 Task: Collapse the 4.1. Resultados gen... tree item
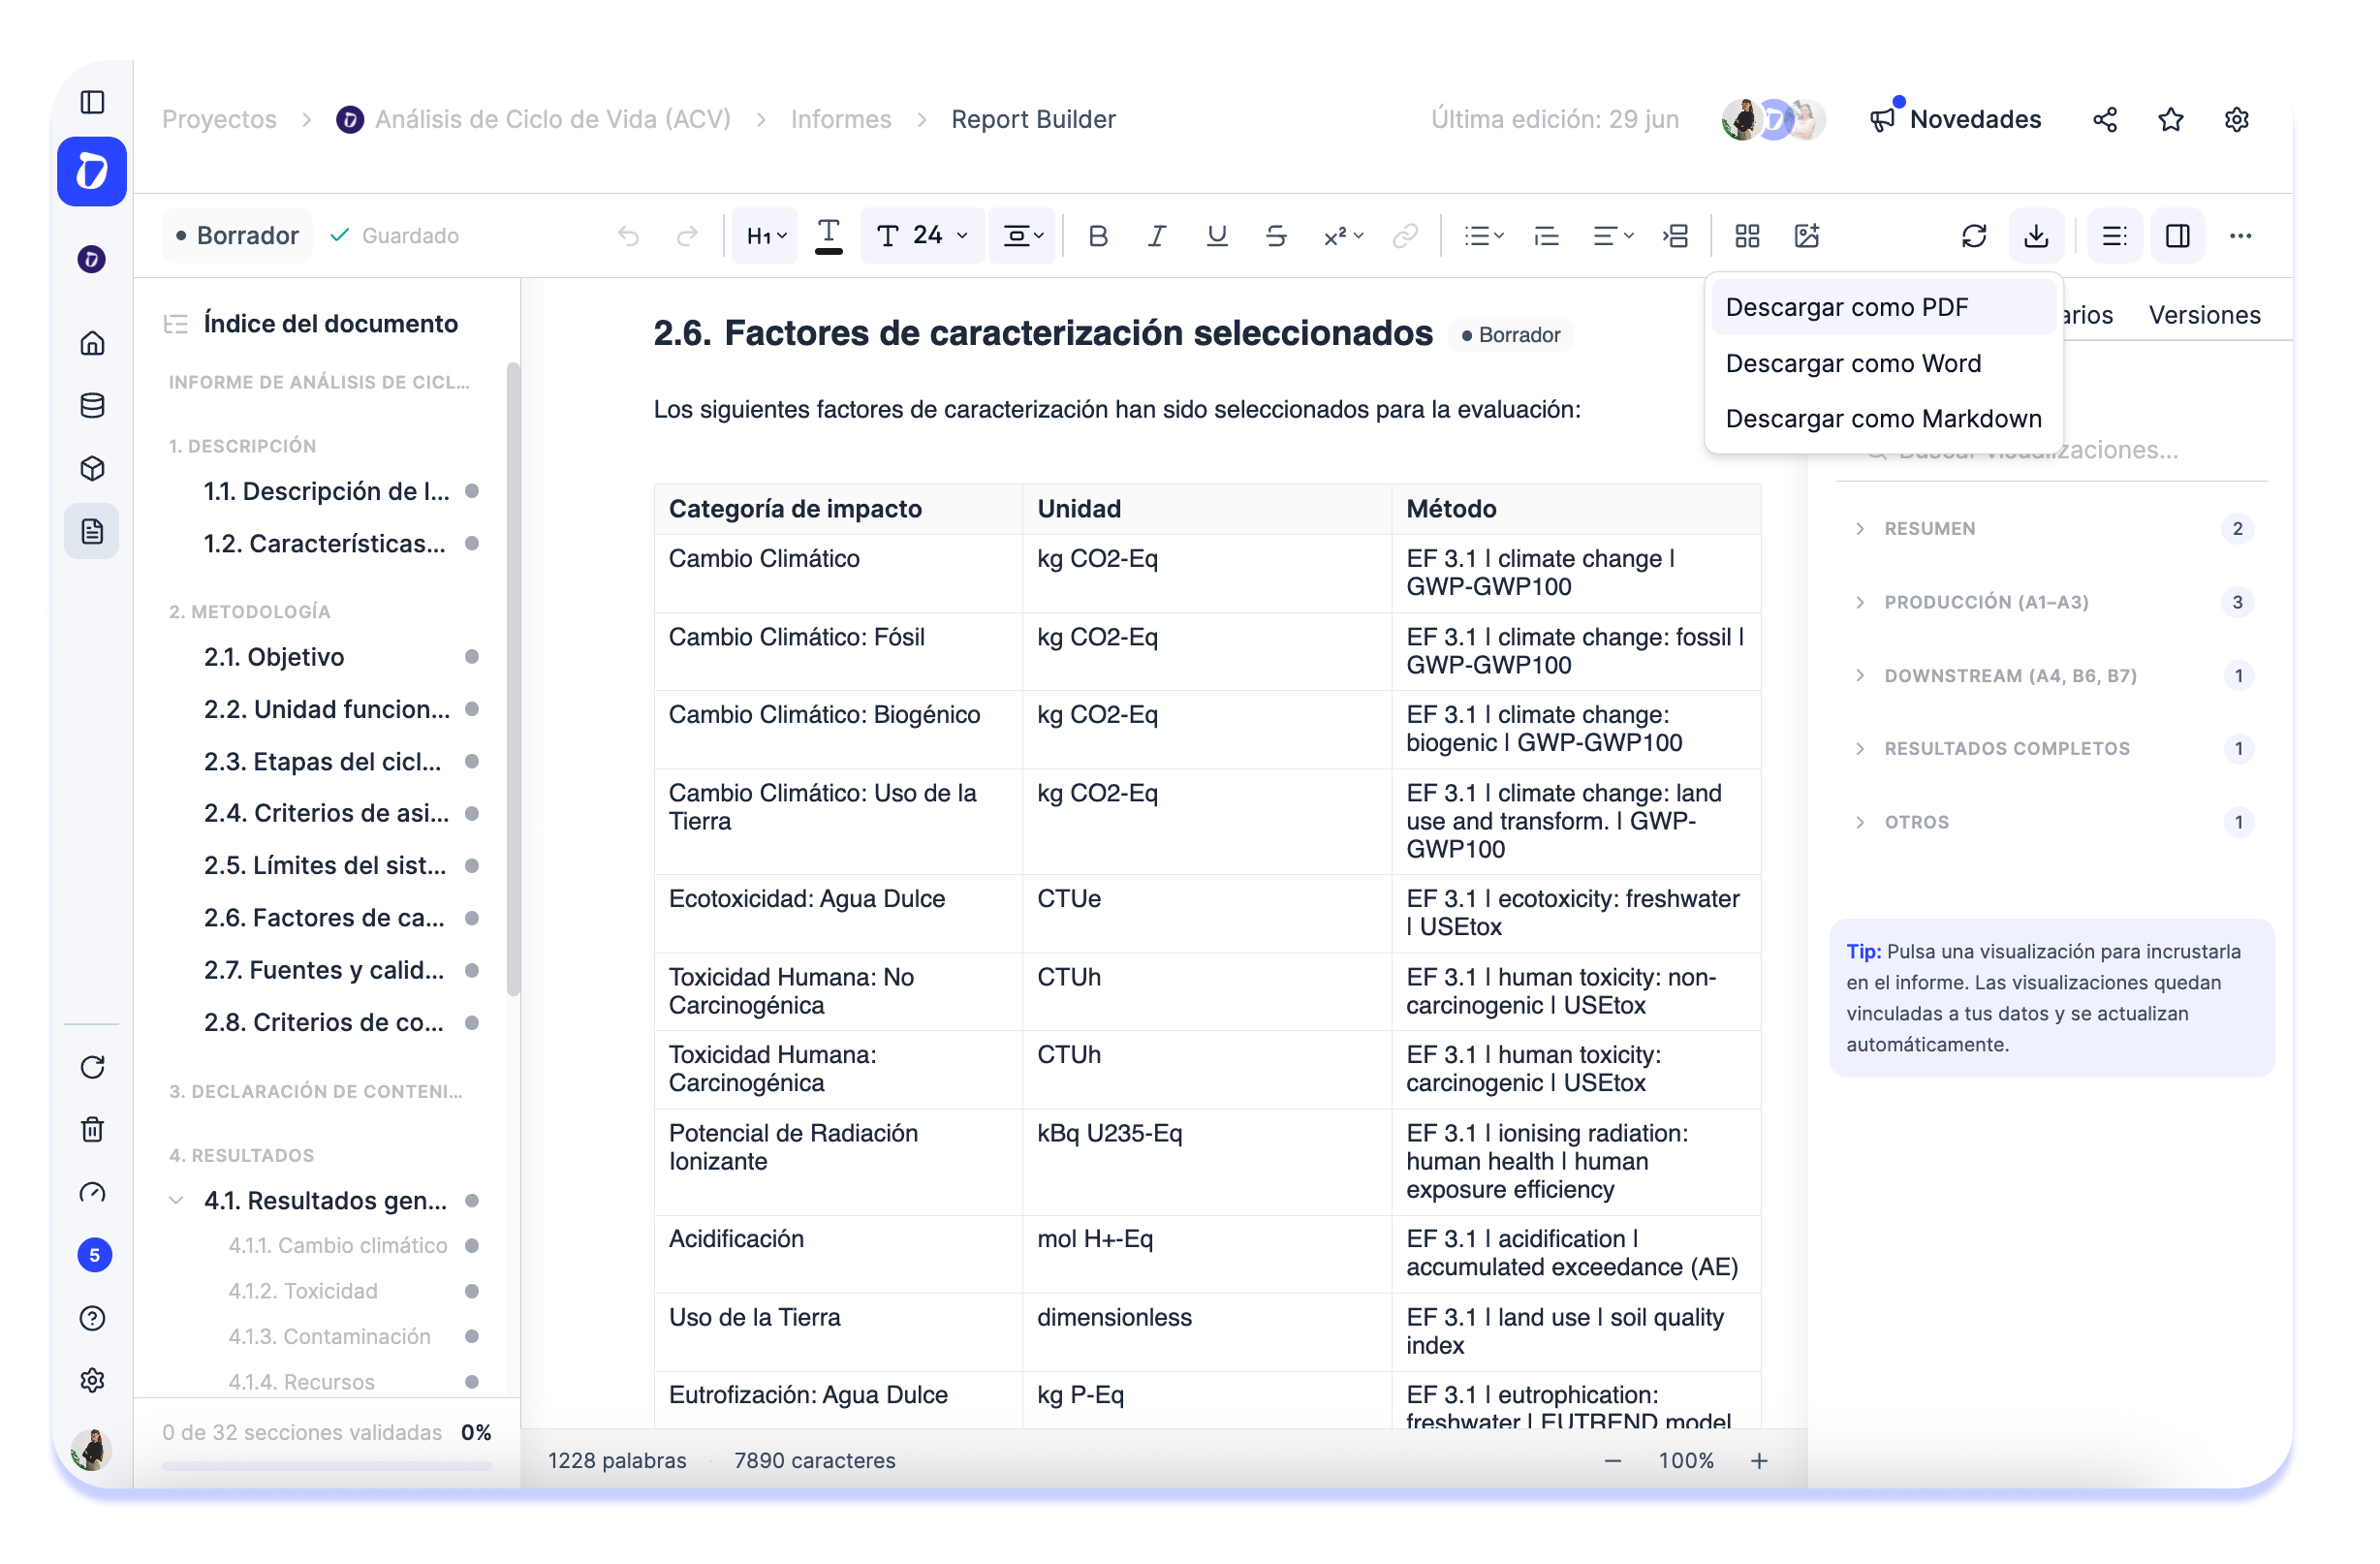(177, 1201)
